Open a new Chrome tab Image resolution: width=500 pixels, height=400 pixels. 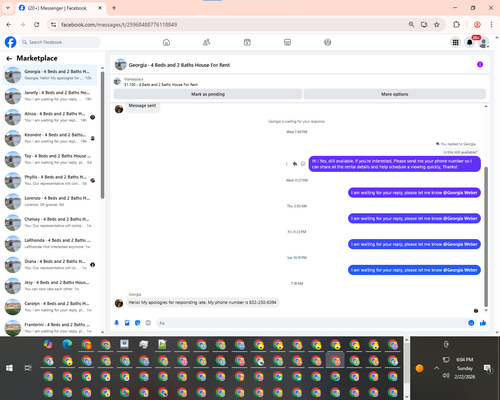tap(114, 8)
